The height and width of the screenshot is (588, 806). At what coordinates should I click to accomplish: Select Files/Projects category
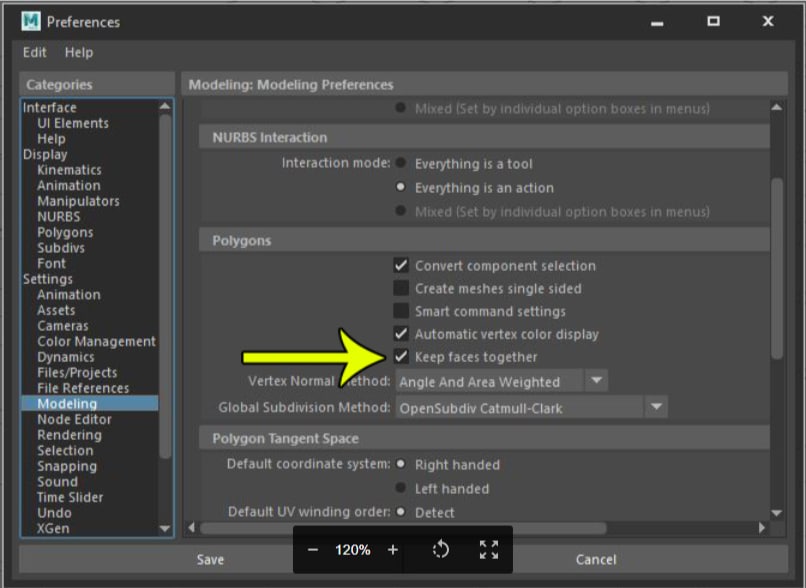[x=77, y=373]
